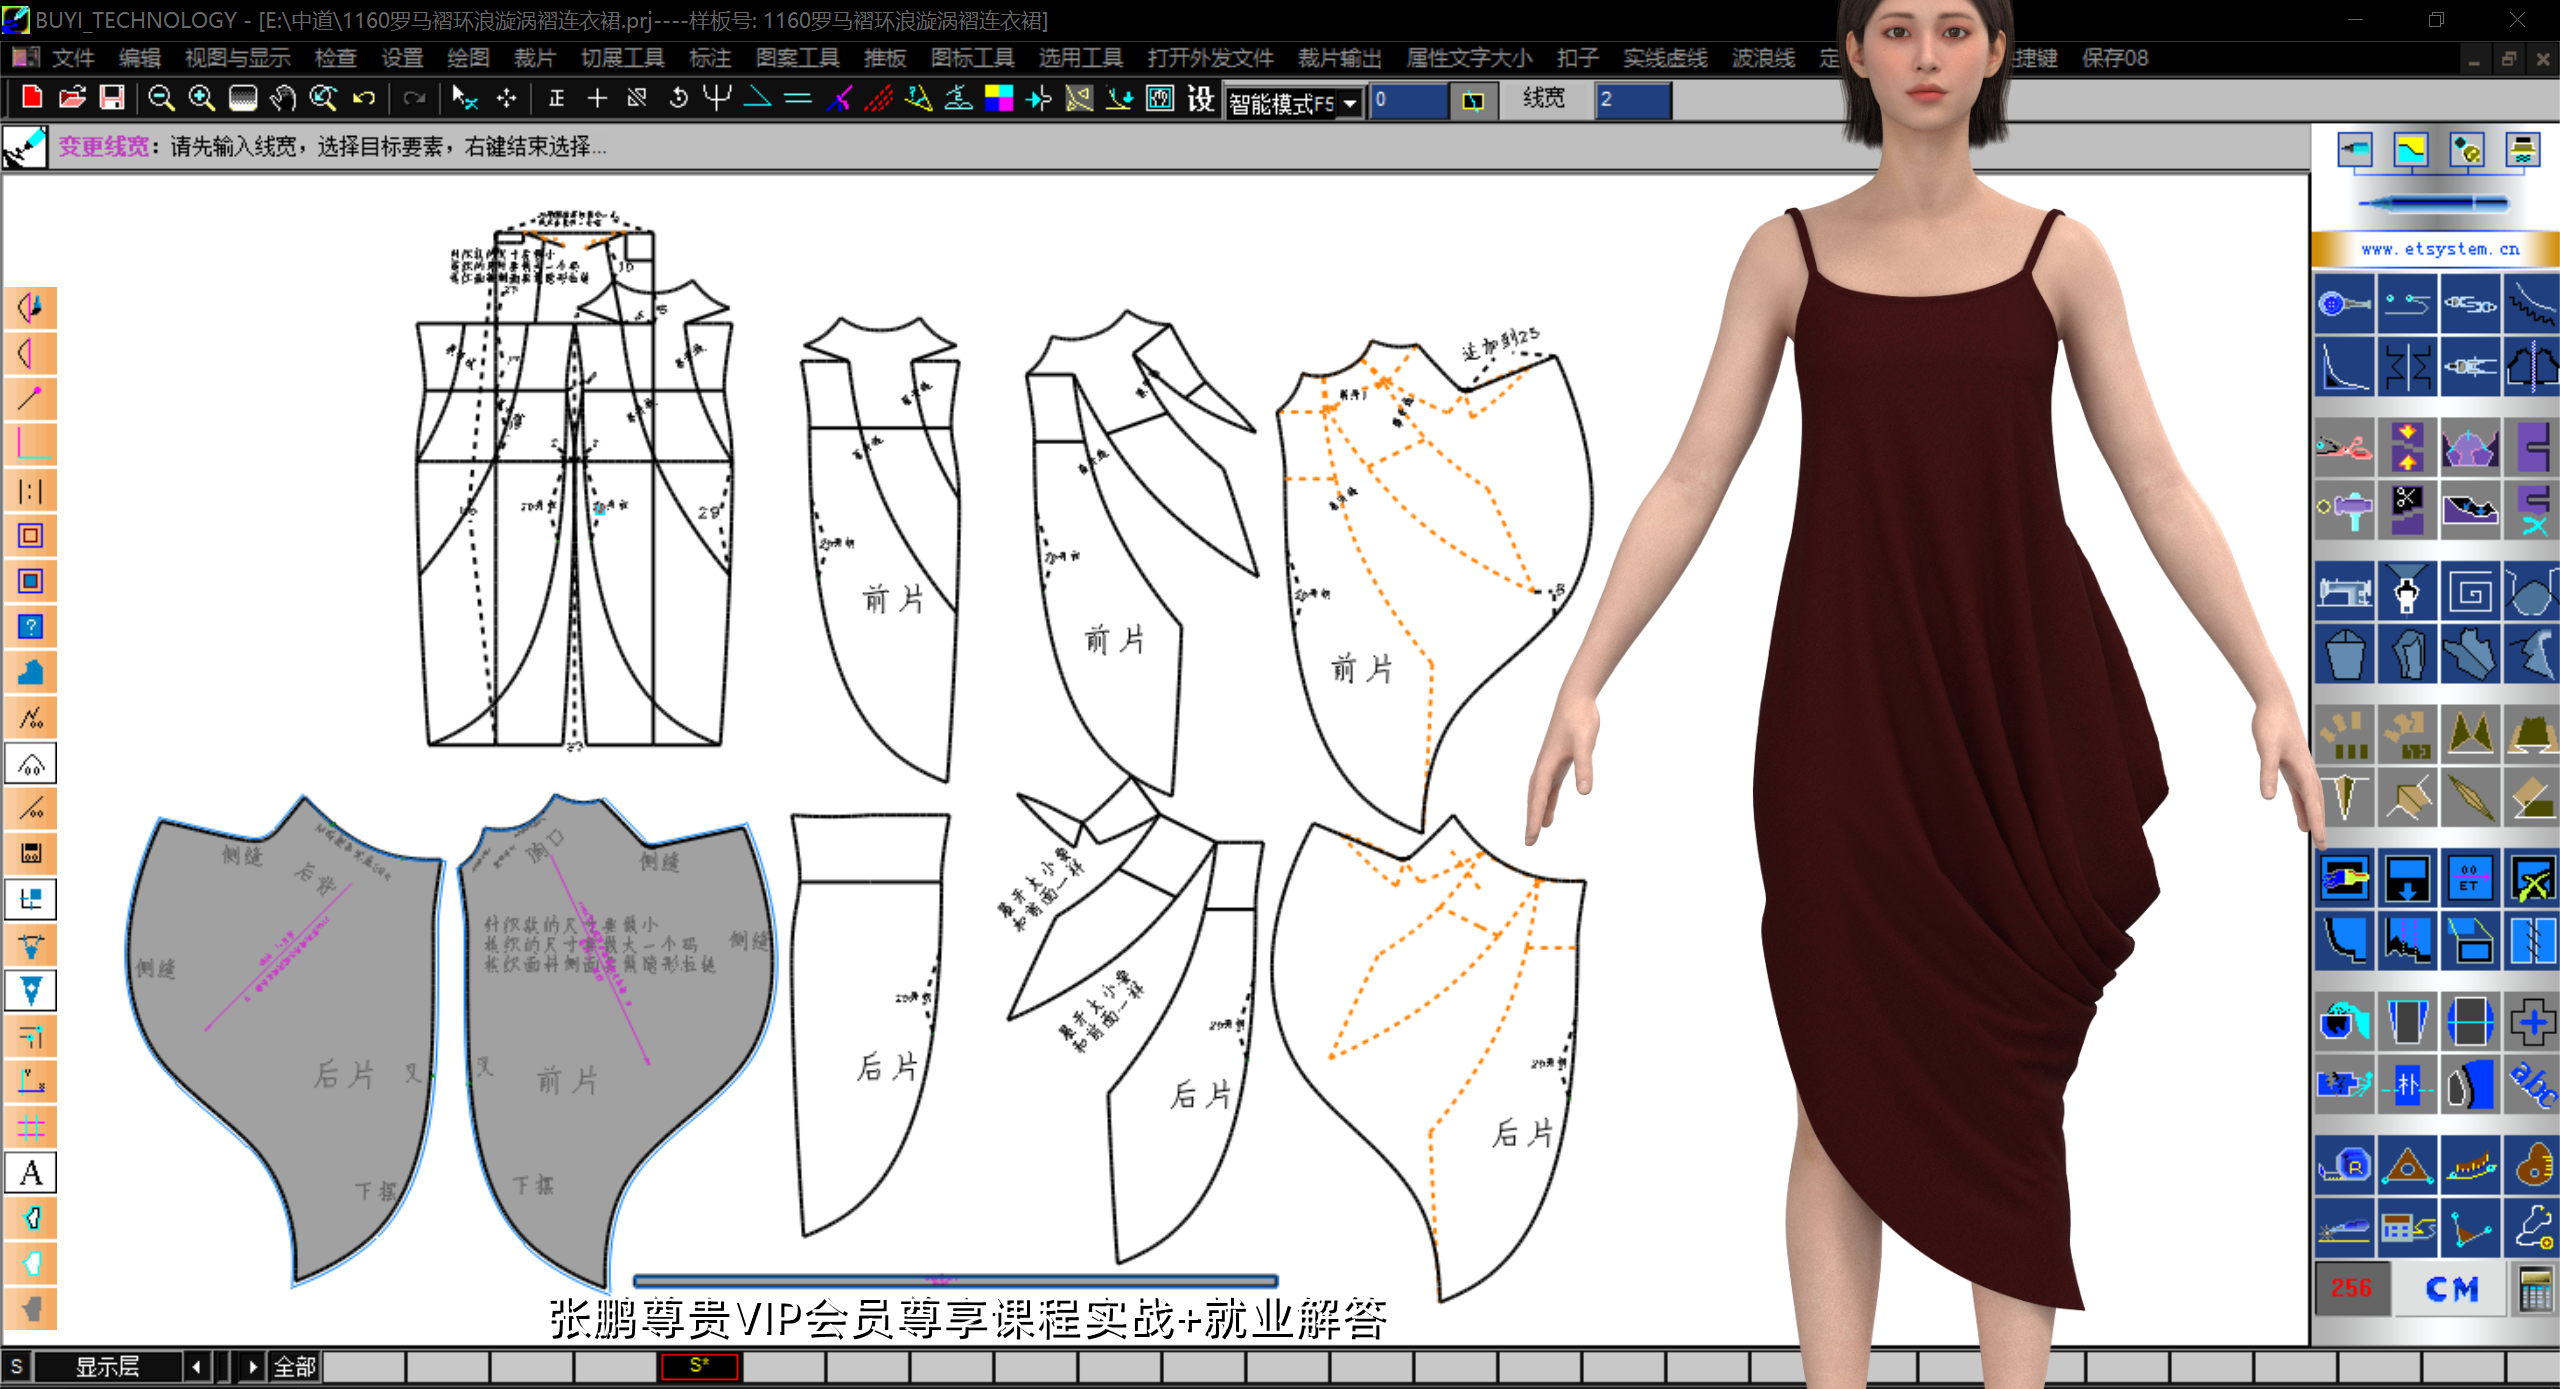Click the multicolor swatch icon in toolbar
Image resolution: width=2560 pixels, height=1389 pixels.
998,98
